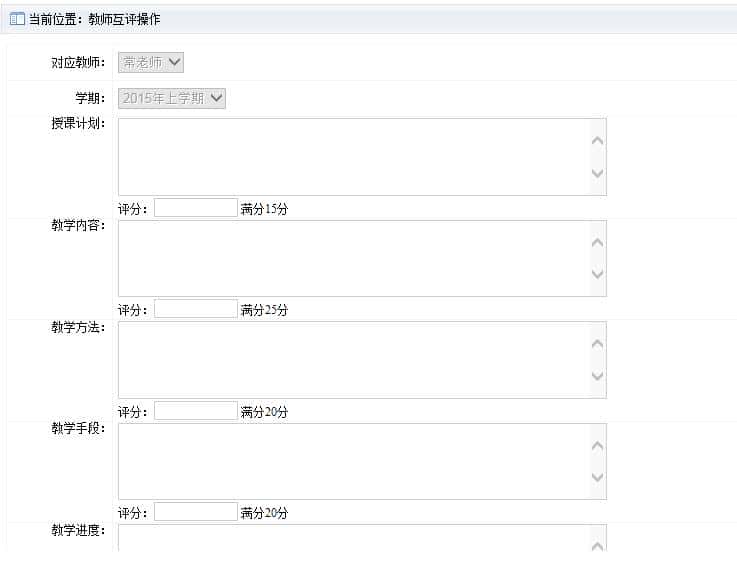Open the 对应教师 dropdown showing 常老师

click(151, 62)
